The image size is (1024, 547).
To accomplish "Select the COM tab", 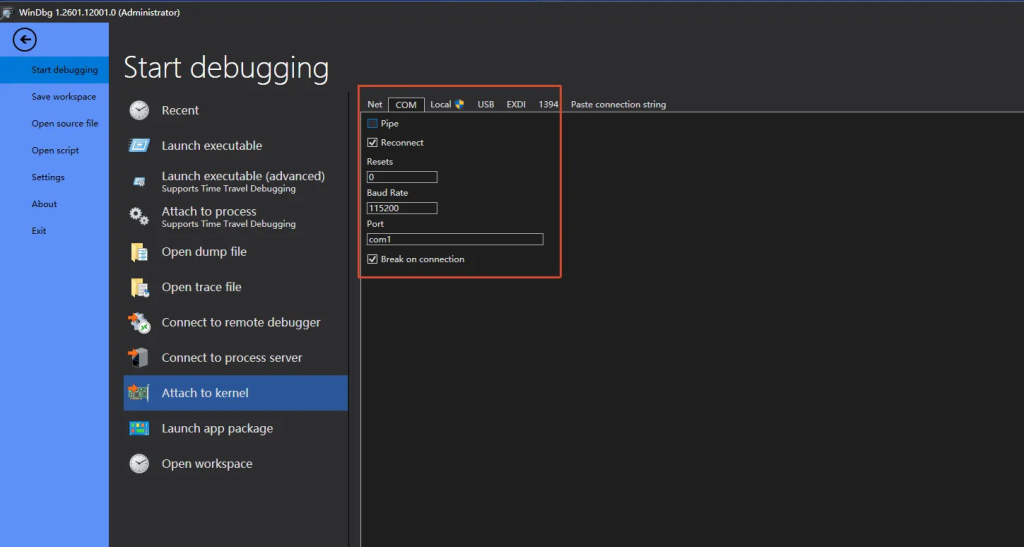I will tap(406, 104).
